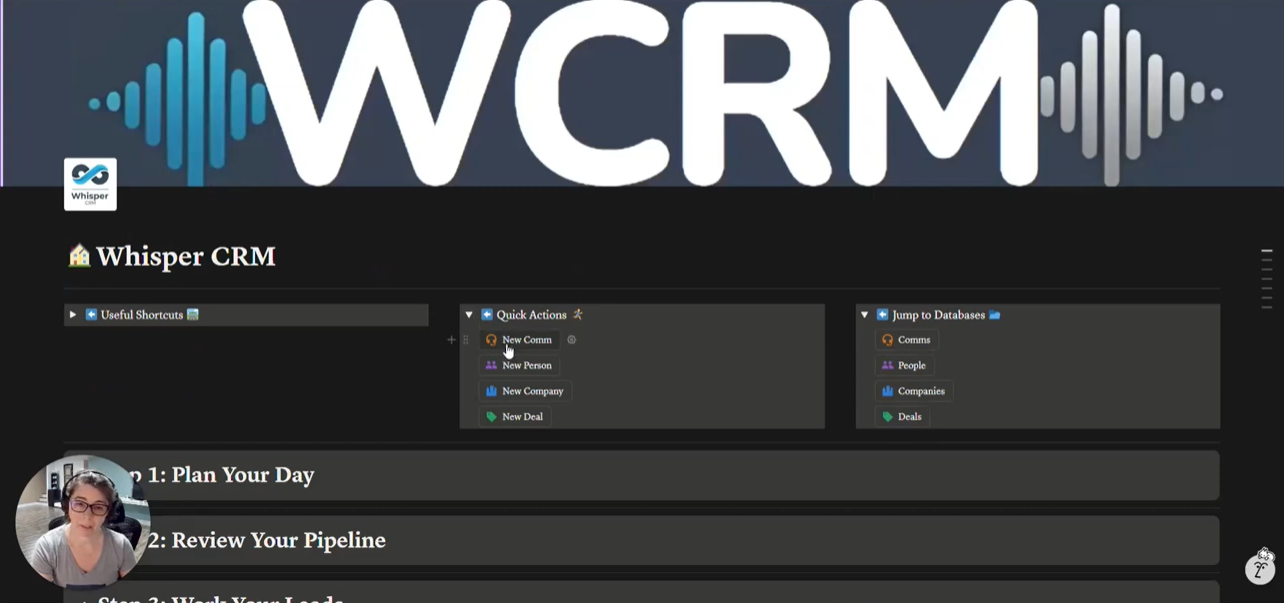Click the plus icon beside New Comm
The image size is (1284, 603).
pos(451,340)
